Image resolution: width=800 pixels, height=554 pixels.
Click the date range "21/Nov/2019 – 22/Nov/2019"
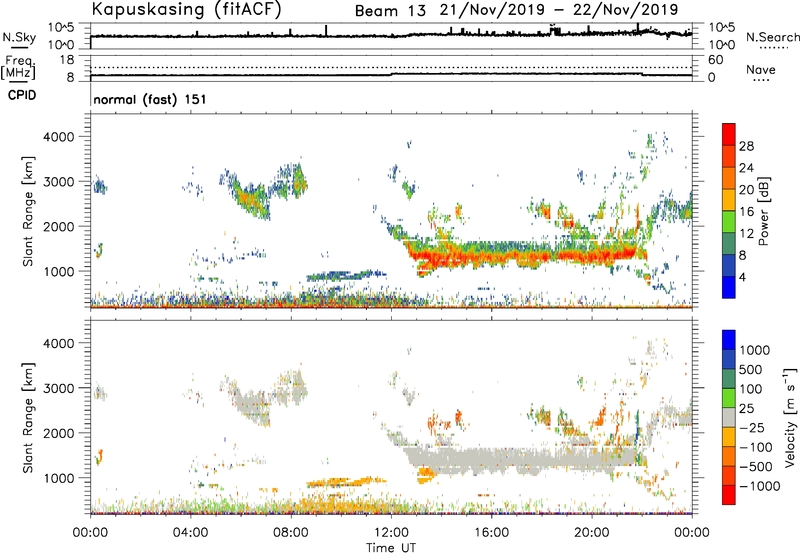click(x=559, y=10)
